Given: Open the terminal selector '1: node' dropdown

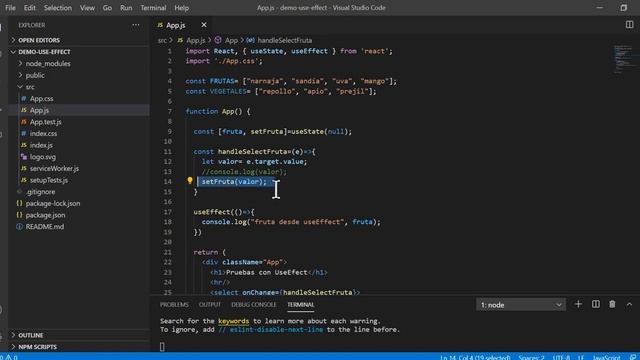Looking at the screenshot, I should 521,305.
